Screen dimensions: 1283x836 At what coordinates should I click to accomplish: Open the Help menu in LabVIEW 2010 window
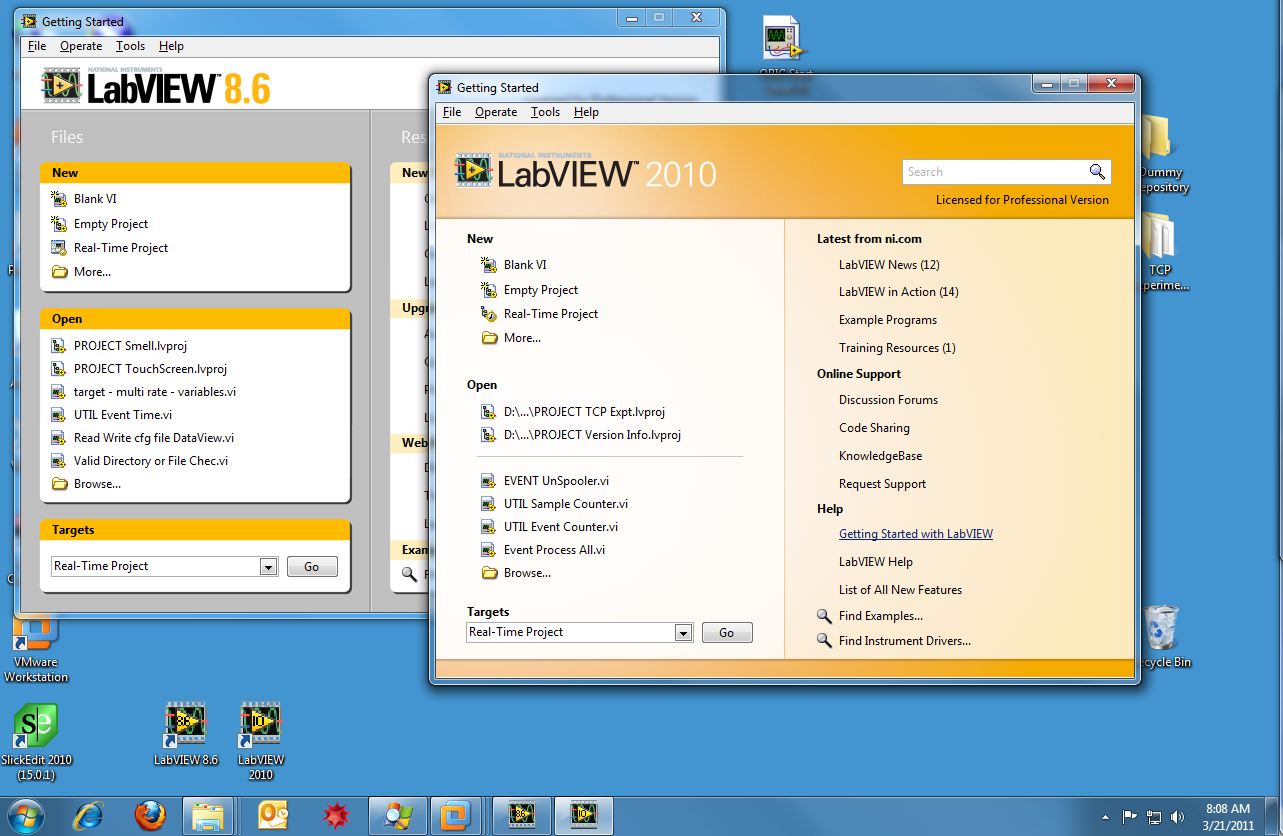point(586,112)
